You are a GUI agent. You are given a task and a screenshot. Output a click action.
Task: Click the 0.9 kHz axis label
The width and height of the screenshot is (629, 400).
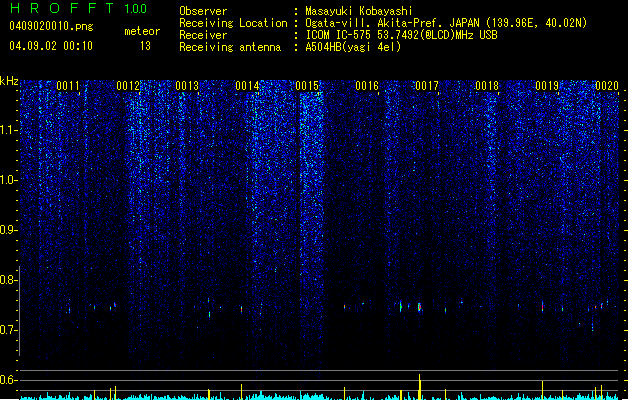(9, 230)
